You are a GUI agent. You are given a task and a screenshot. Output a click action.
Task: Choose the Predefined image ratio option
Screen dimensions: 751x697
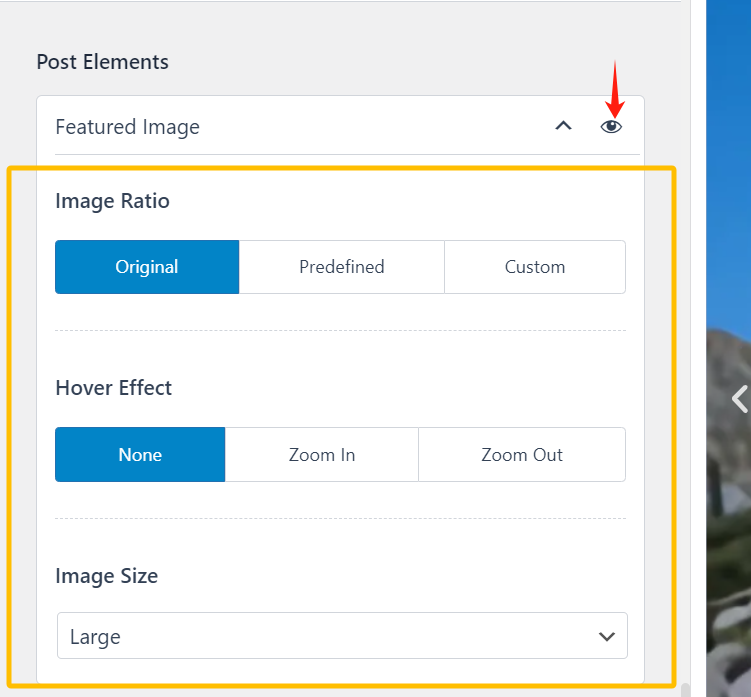[x=342, y=267]
